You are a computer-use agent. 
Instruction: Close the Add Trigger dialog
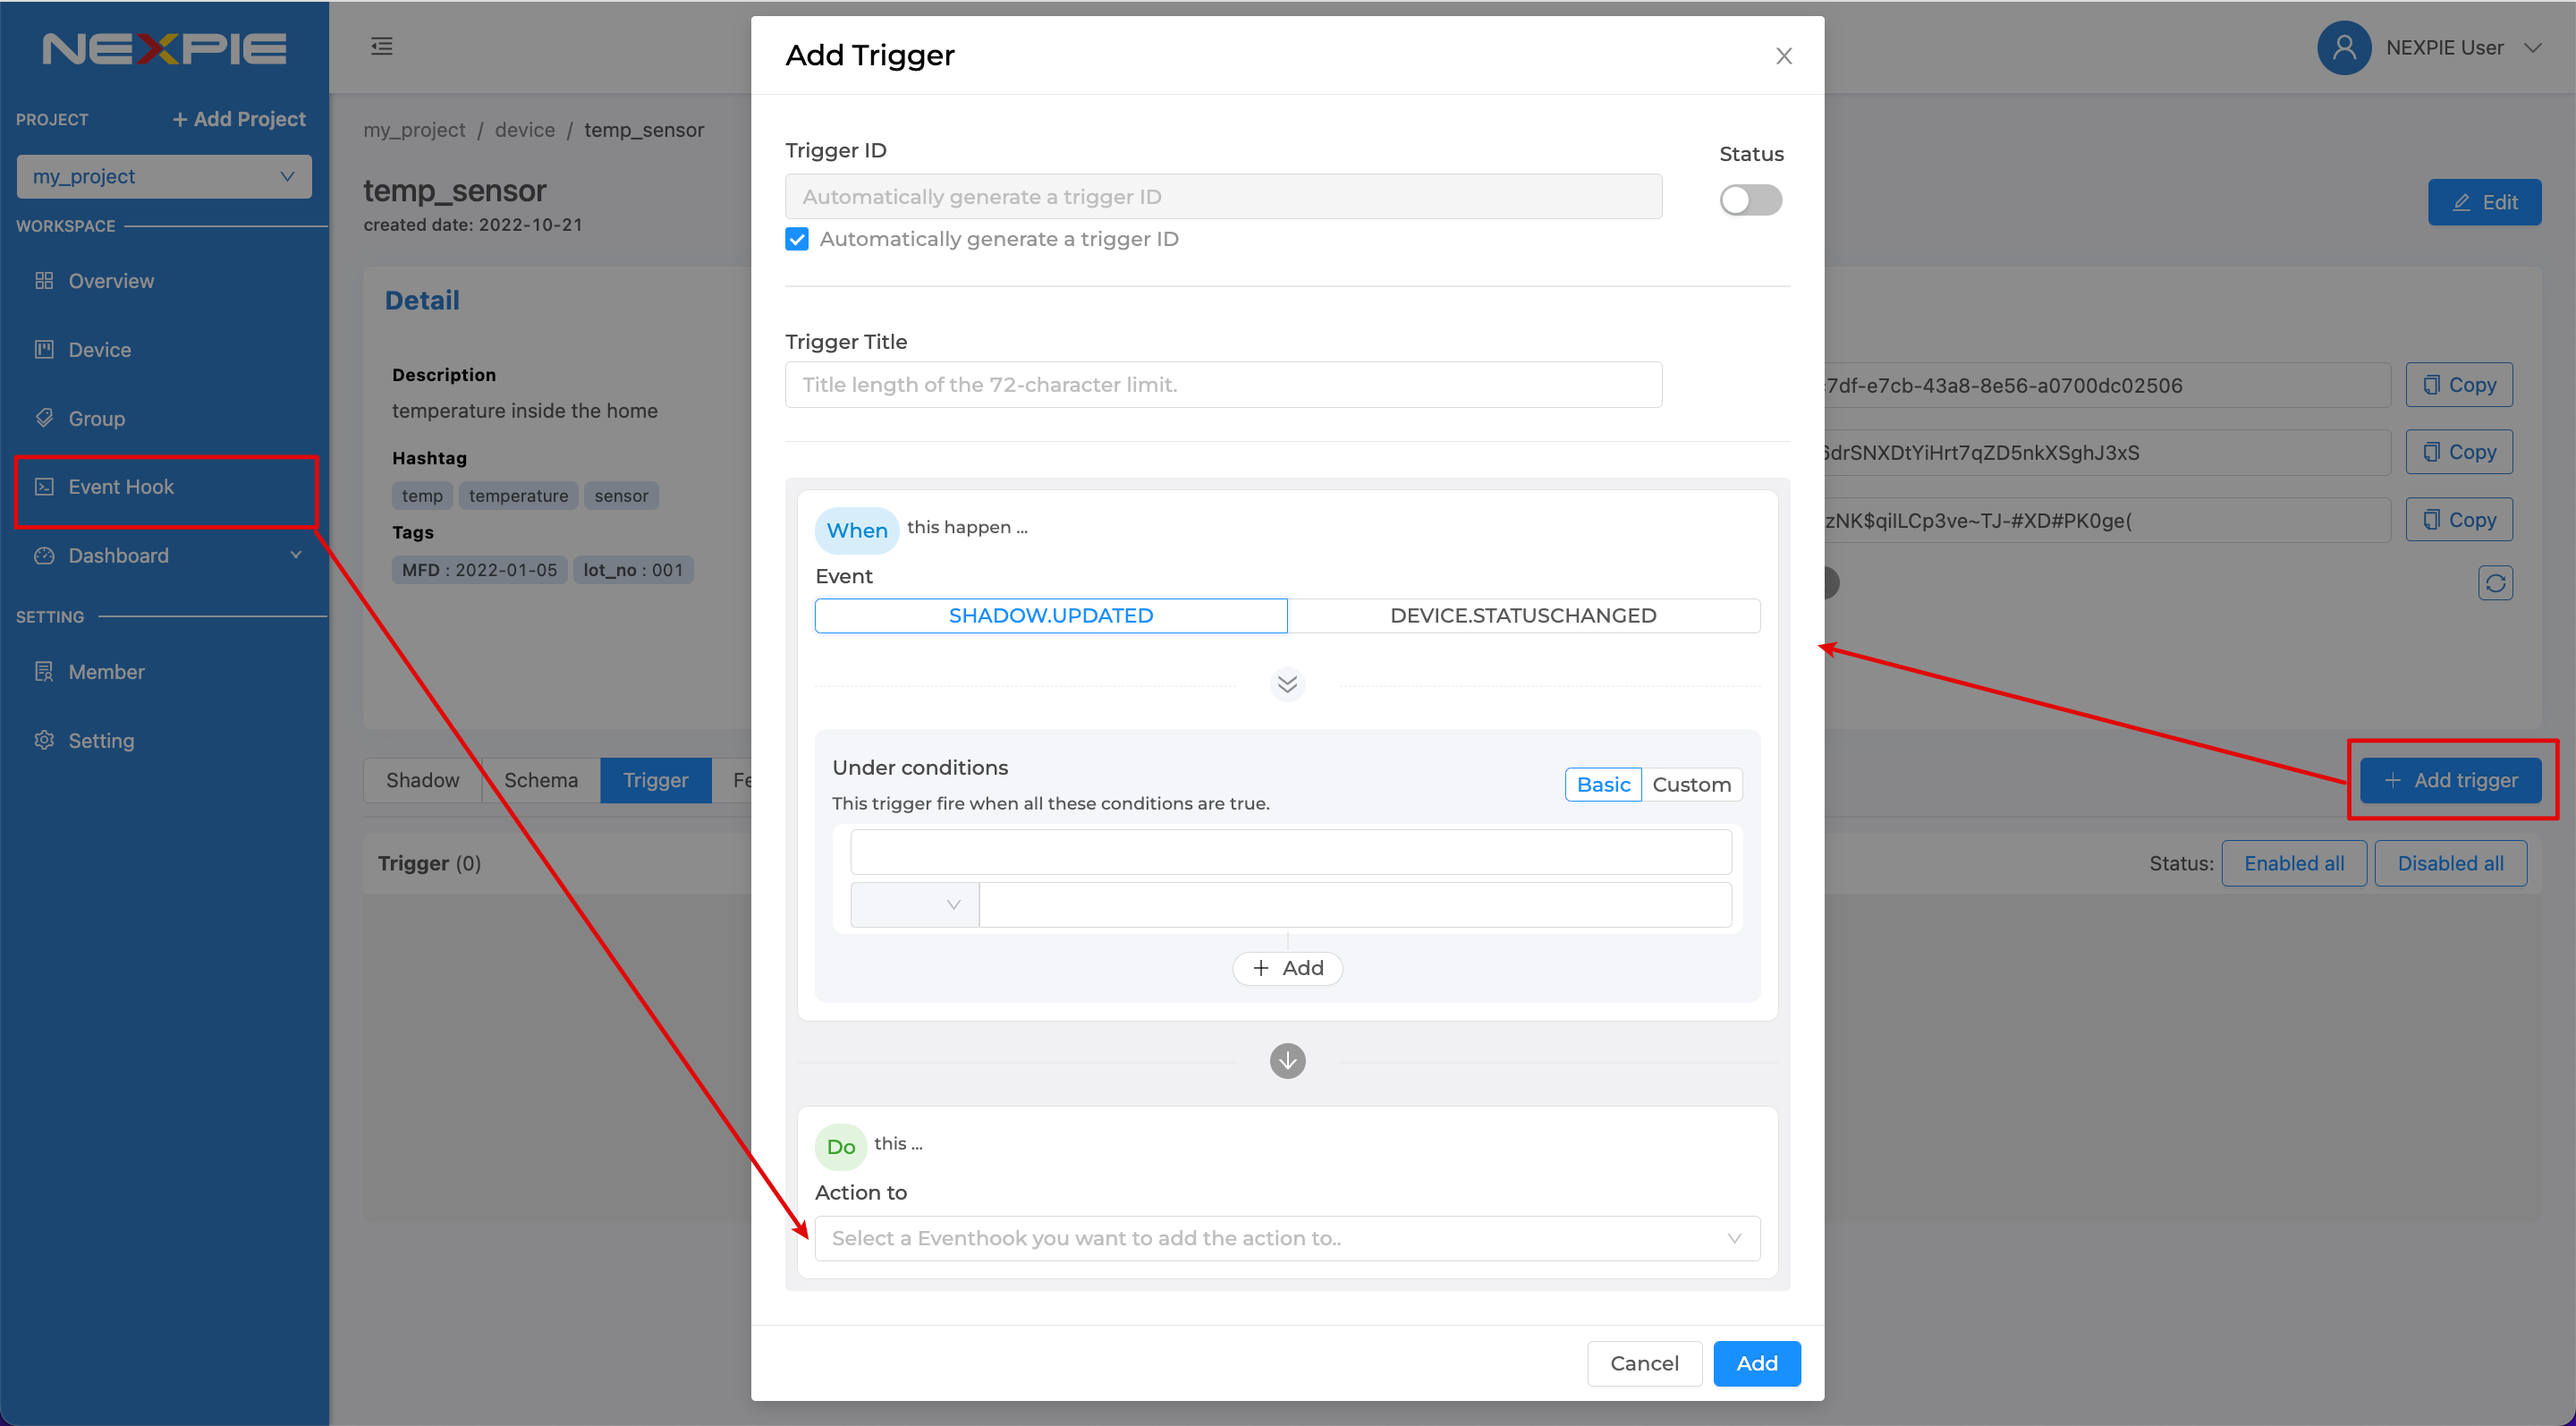point(1783,56)
